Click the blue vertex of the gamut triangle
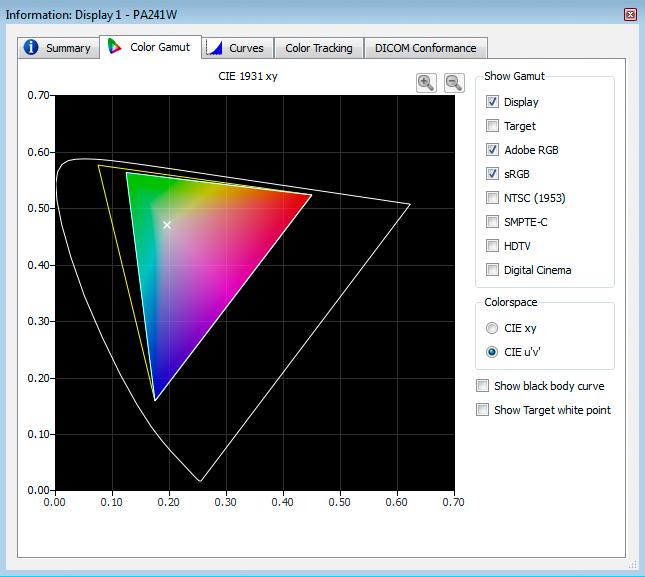 [155, 399]
